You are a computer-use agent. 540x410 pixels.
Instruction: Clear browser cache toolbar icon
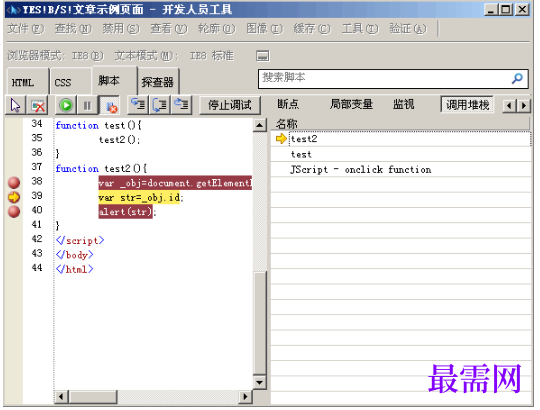point(38,105)
